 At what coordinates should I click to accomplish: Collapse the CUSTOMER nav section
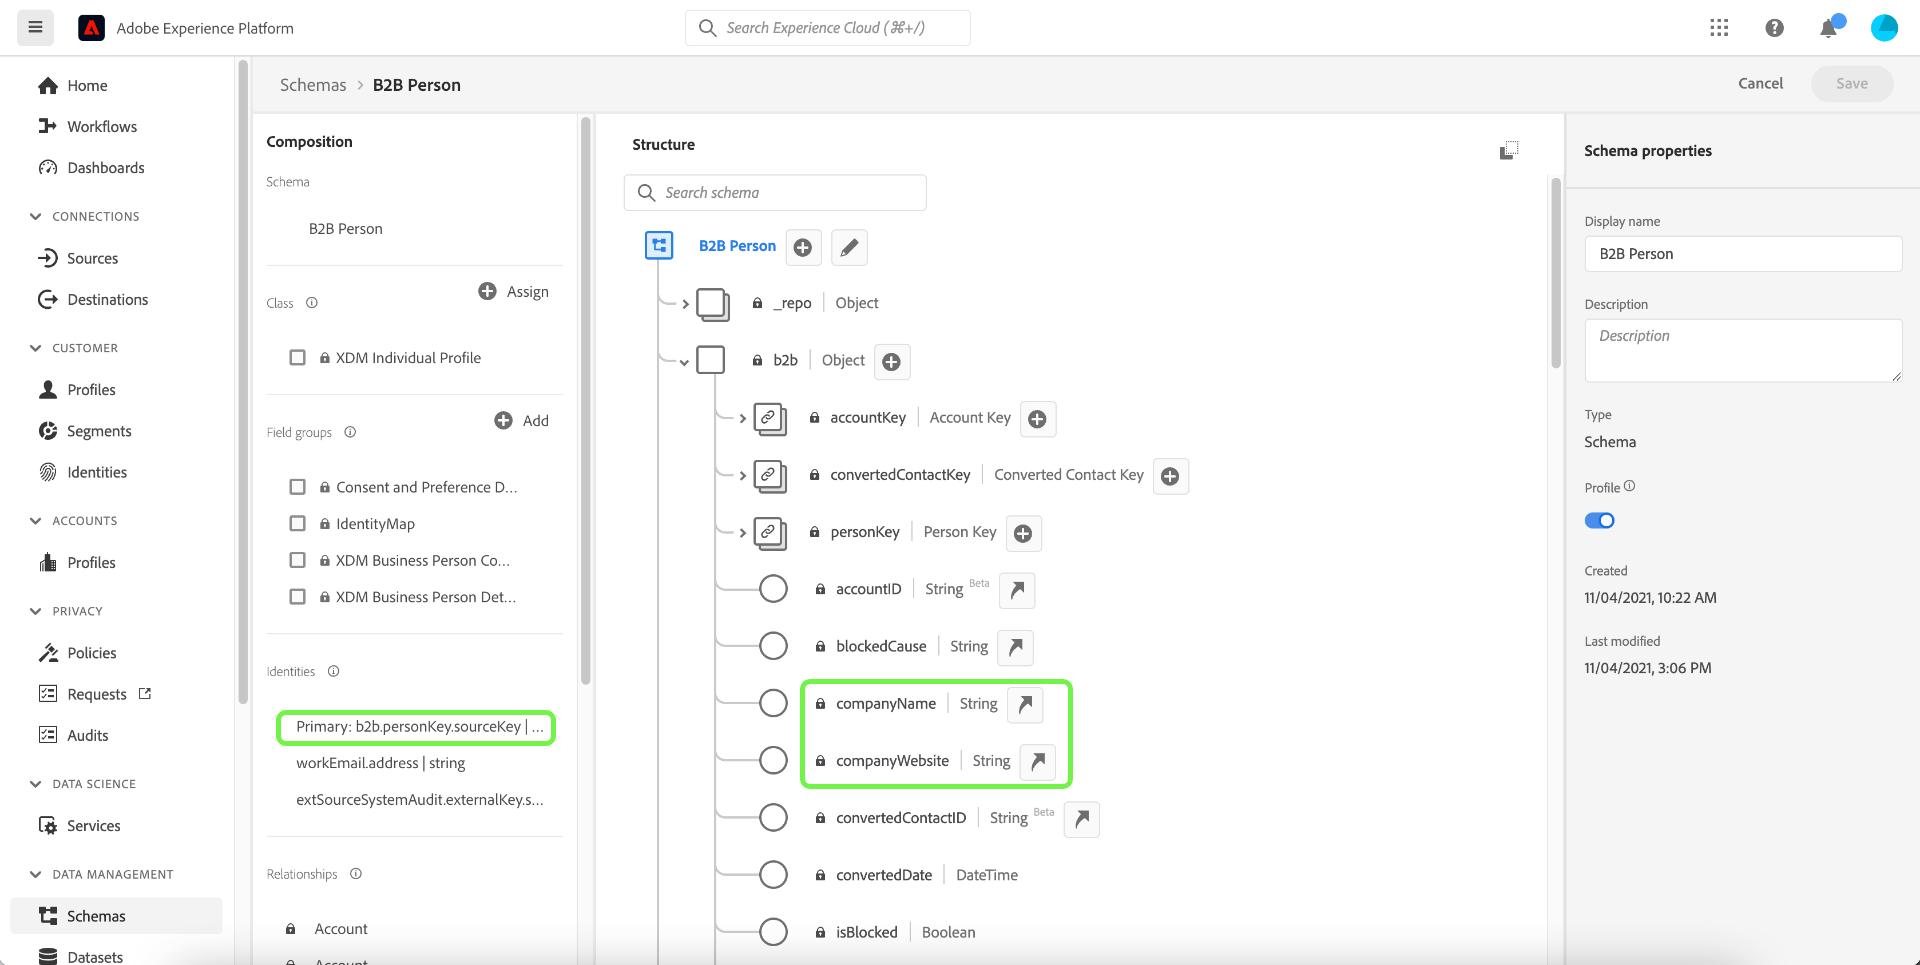tap(36, 348)
